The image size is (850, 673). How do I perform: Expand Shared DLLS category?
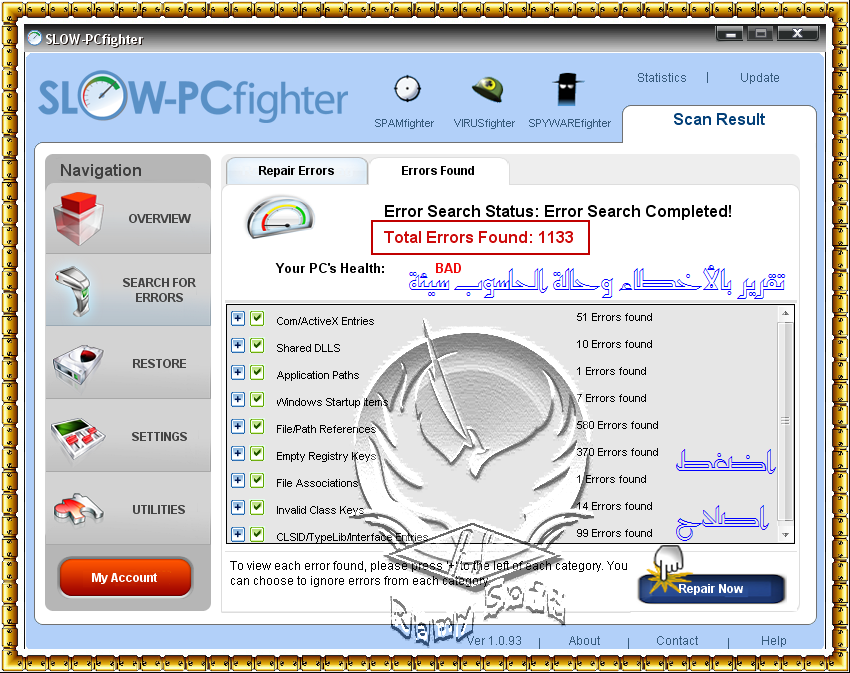237,345
